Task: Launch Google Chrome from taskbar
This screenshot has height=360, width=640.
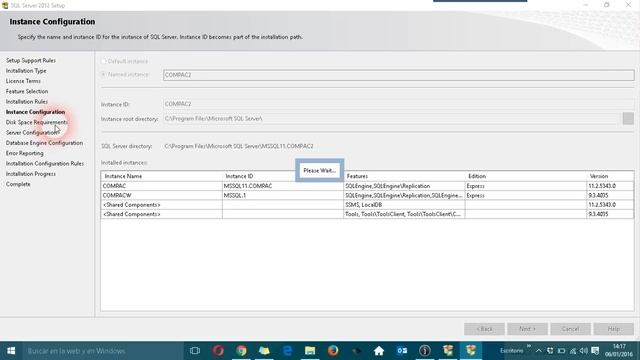Action: click(x=241, y=351)
